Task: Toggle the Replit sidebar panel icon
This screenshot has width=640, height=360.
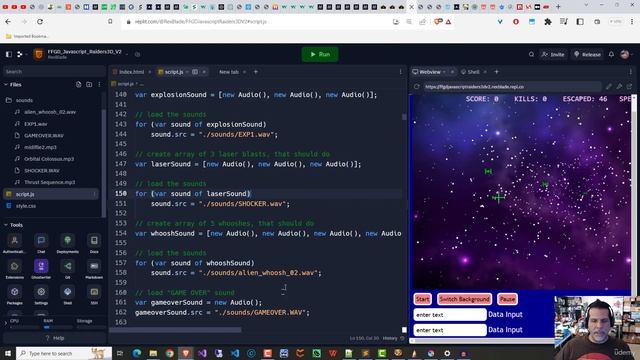Action: pyautogui.click(x=9, y=54)
